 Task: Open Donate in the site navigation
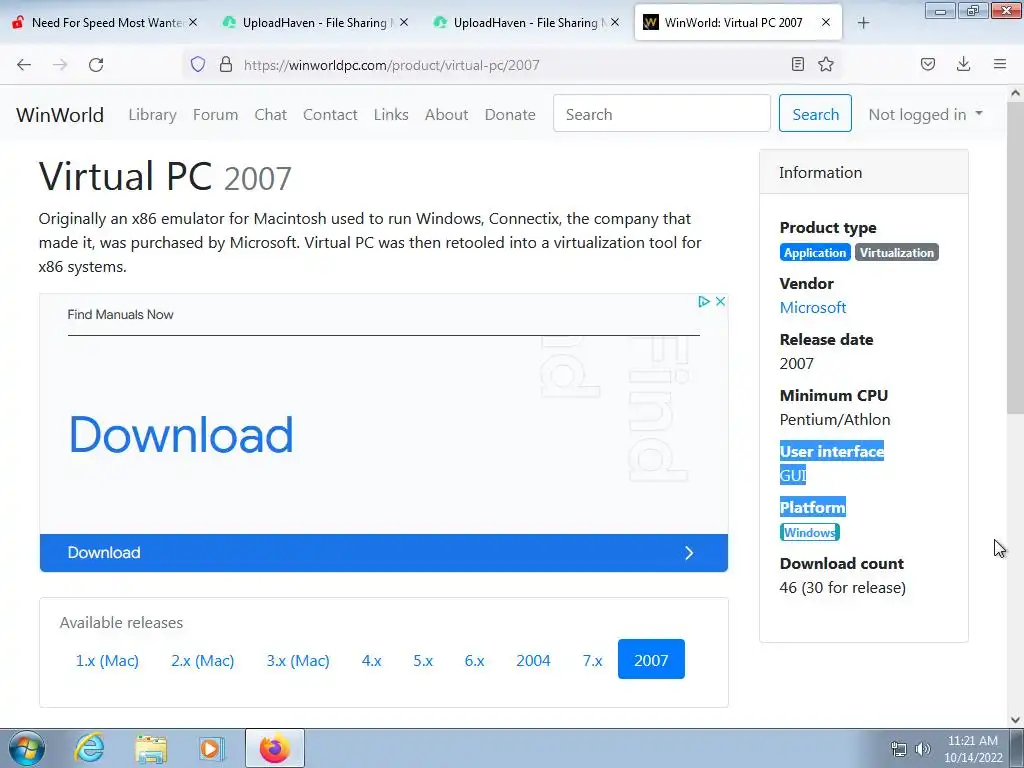pos(510,114)
